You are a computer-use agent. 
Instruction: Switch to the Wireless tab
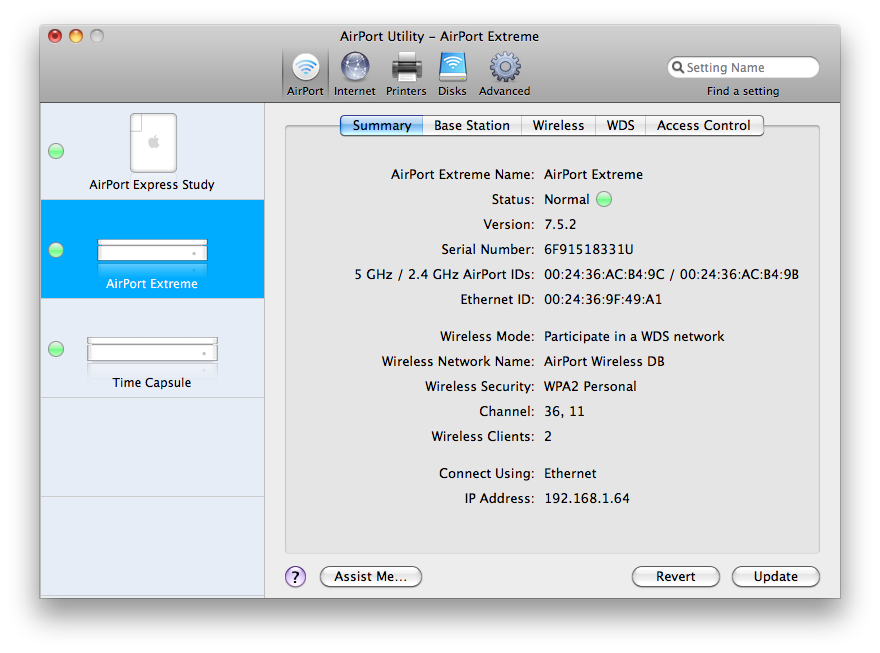coord(558,125)
